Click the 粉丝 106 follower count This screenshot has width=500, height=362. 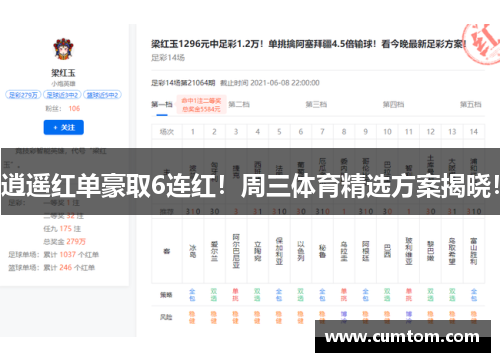point(63,108)
